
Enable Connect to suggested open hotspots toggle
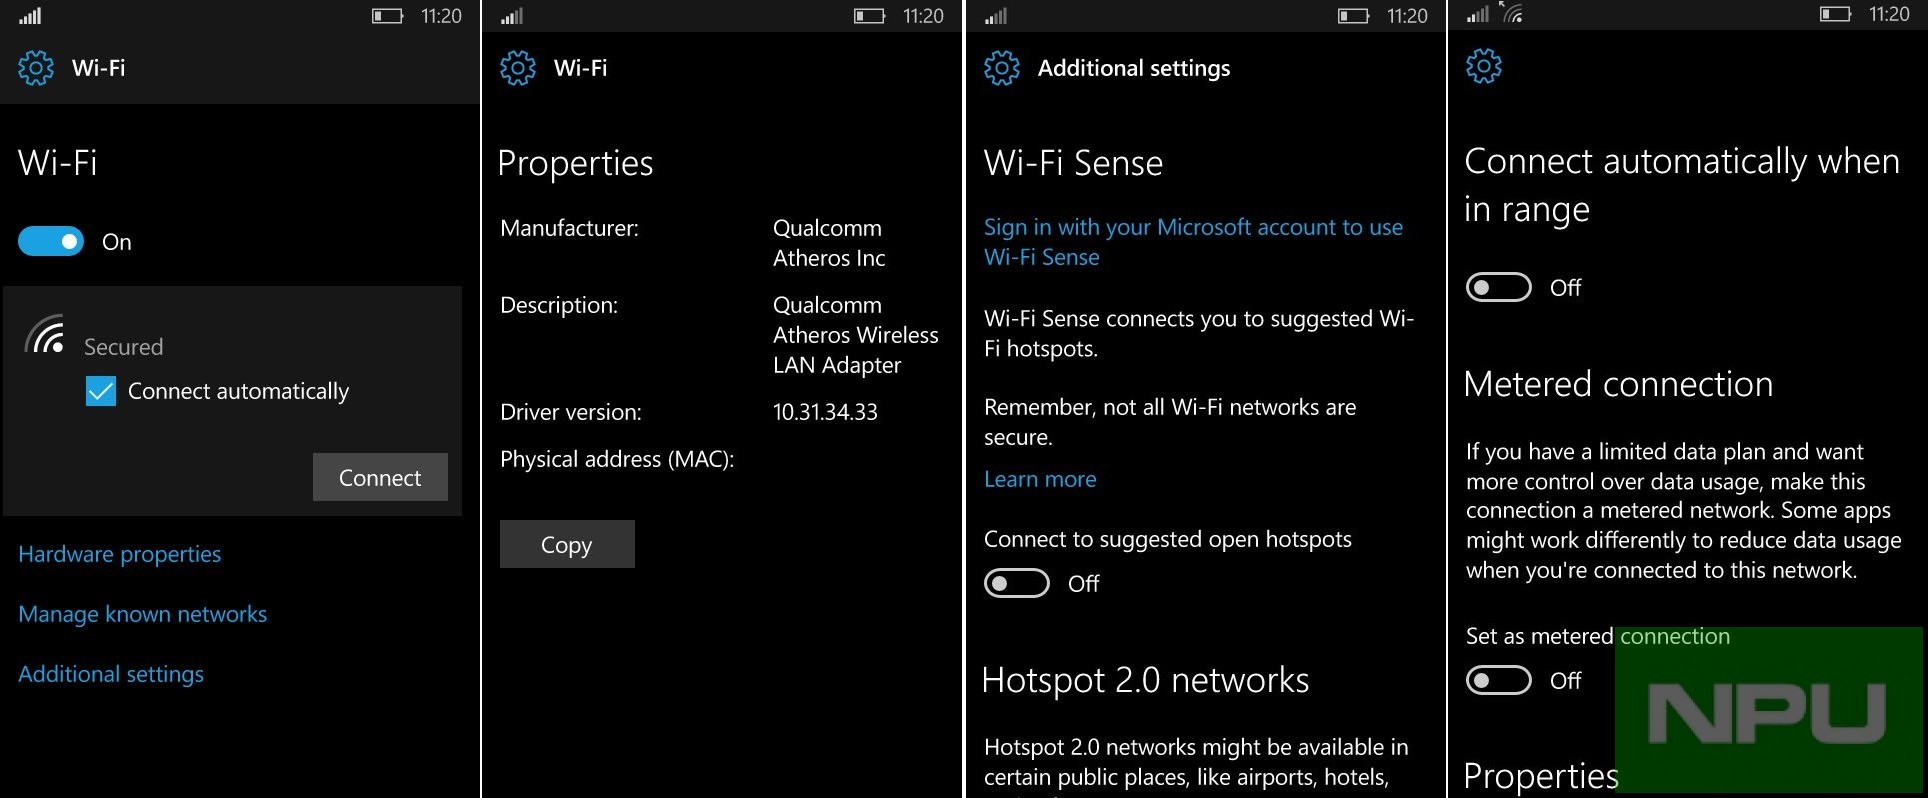pyautogui.click(x=1017, y=583)
